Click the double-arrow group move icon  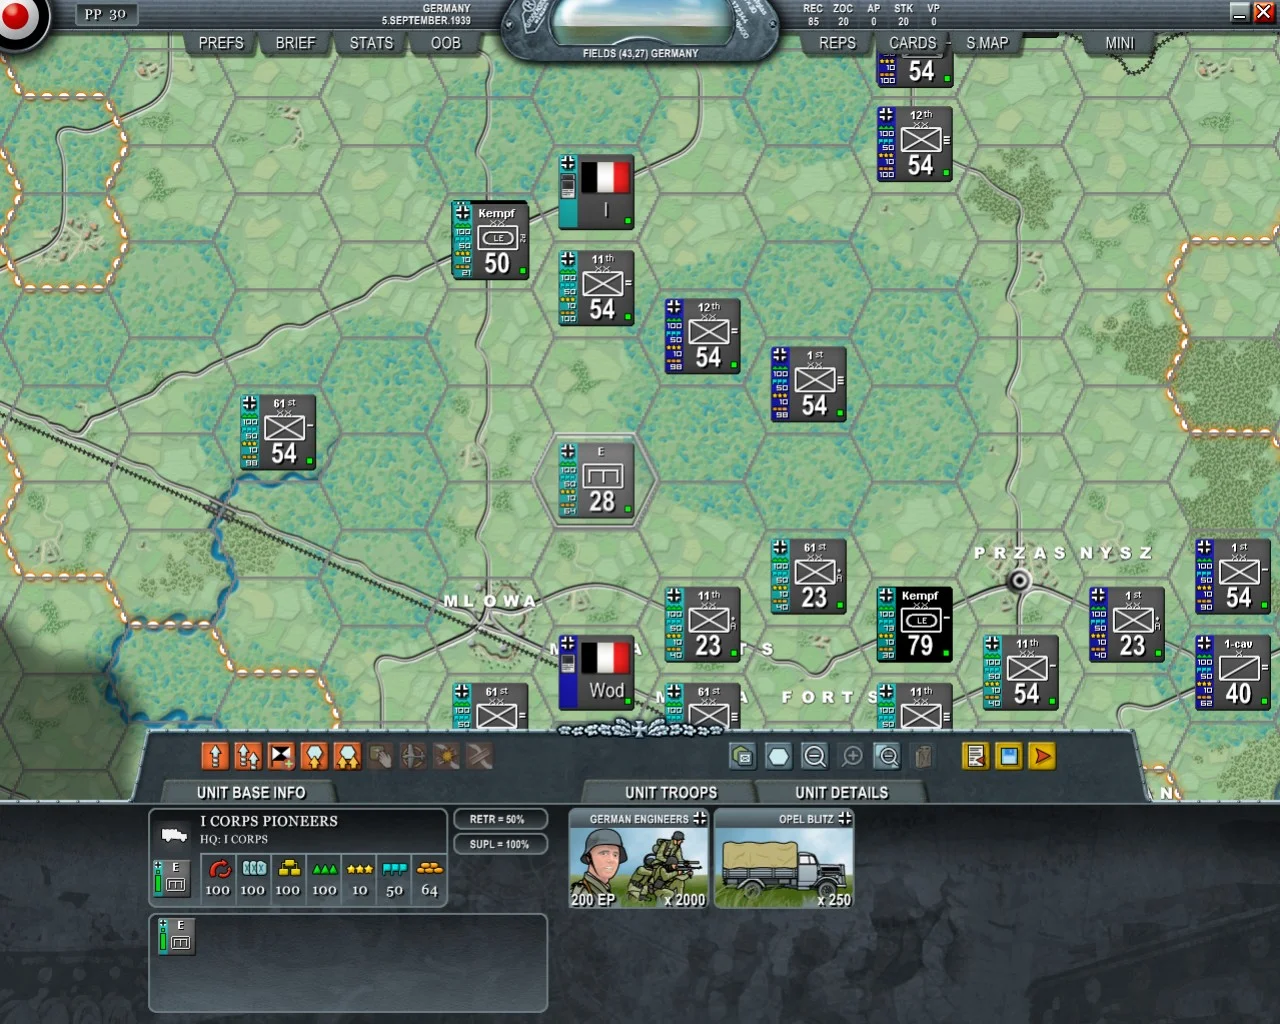[248, 756]
